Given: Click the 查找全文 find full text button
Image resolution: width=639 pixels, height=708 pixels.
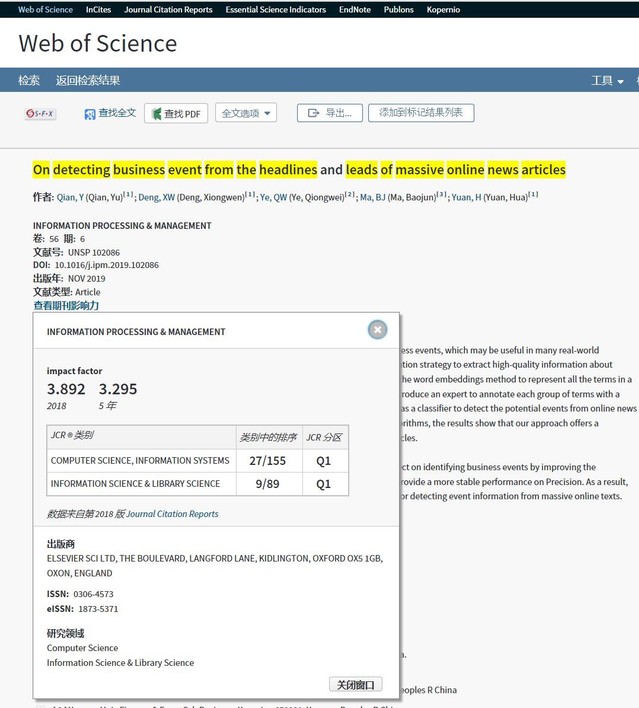Looking at the screenshot, I should [110, 113].
